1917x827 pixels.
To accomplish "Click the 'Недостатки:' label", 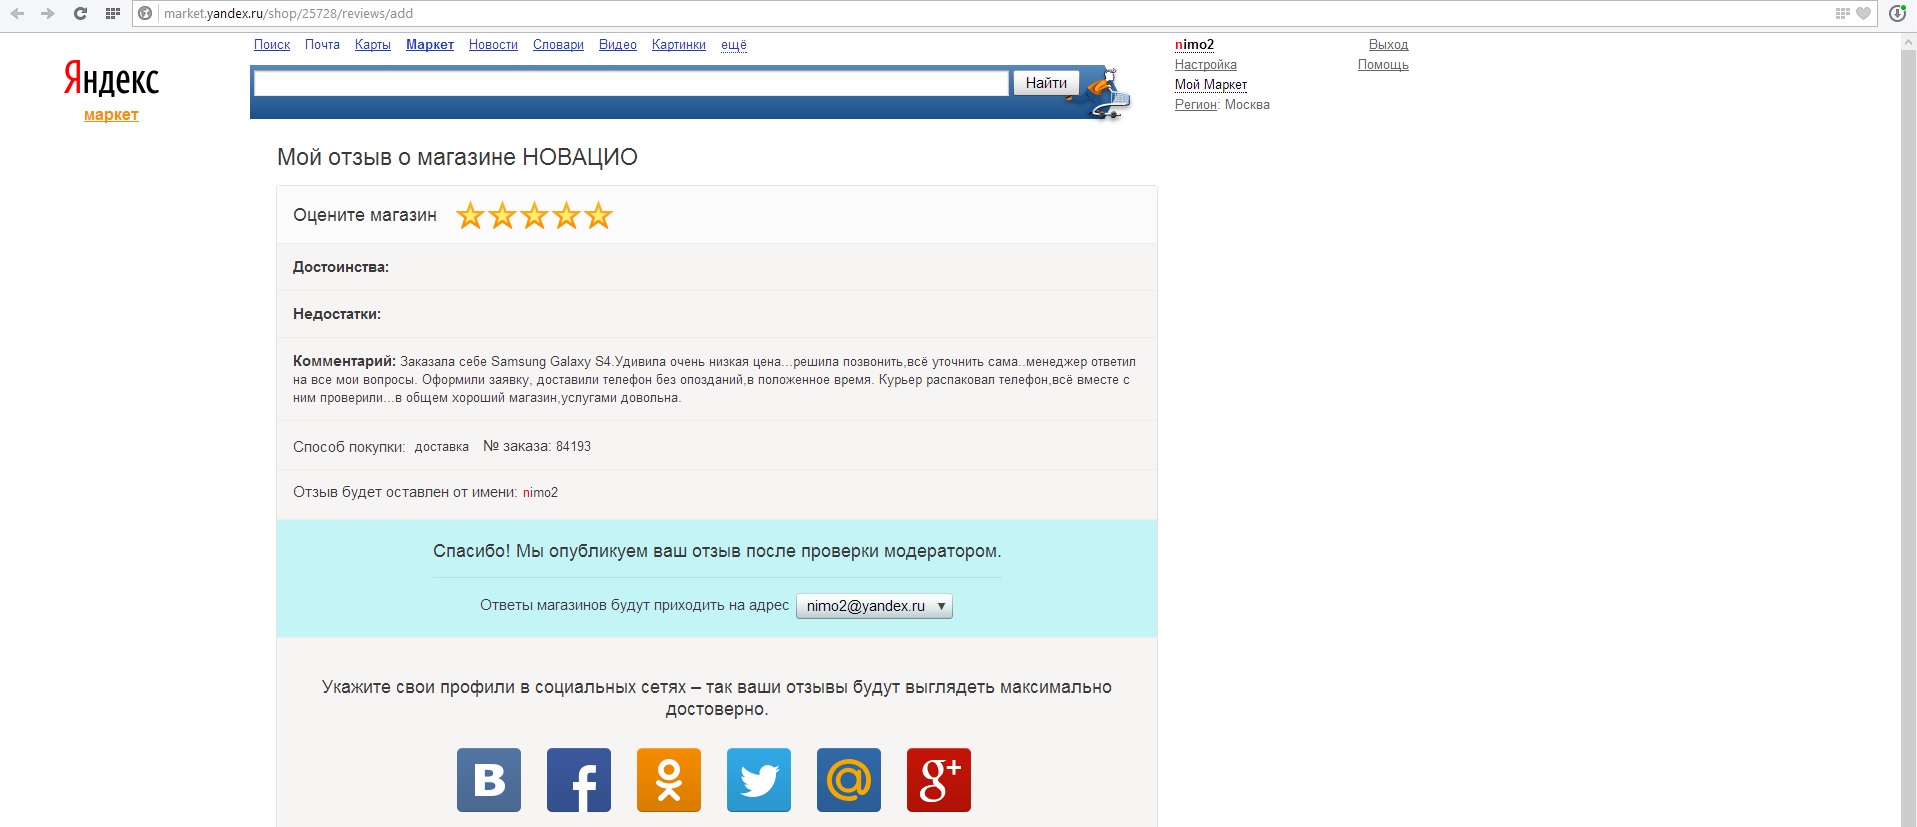I will 337,314.
